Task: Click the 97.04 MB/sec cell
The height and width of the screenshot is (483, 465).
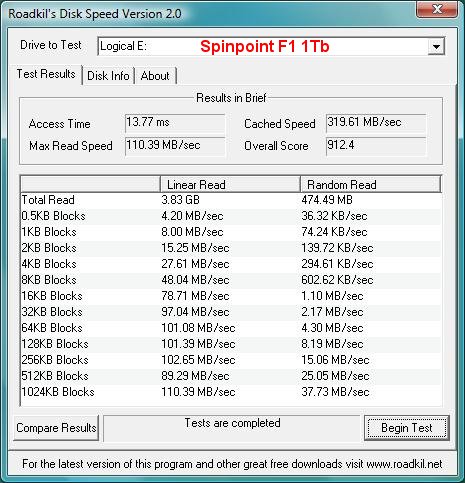Action: [x=195, y=312]
